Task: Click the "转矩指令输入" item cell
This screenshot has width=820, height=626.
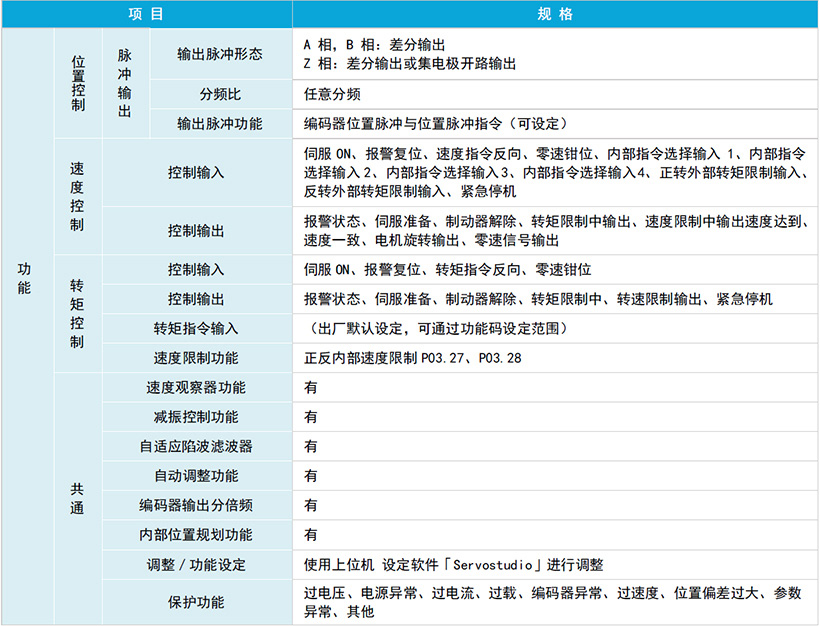Action: pyautogui.click(x=196, y=328)
